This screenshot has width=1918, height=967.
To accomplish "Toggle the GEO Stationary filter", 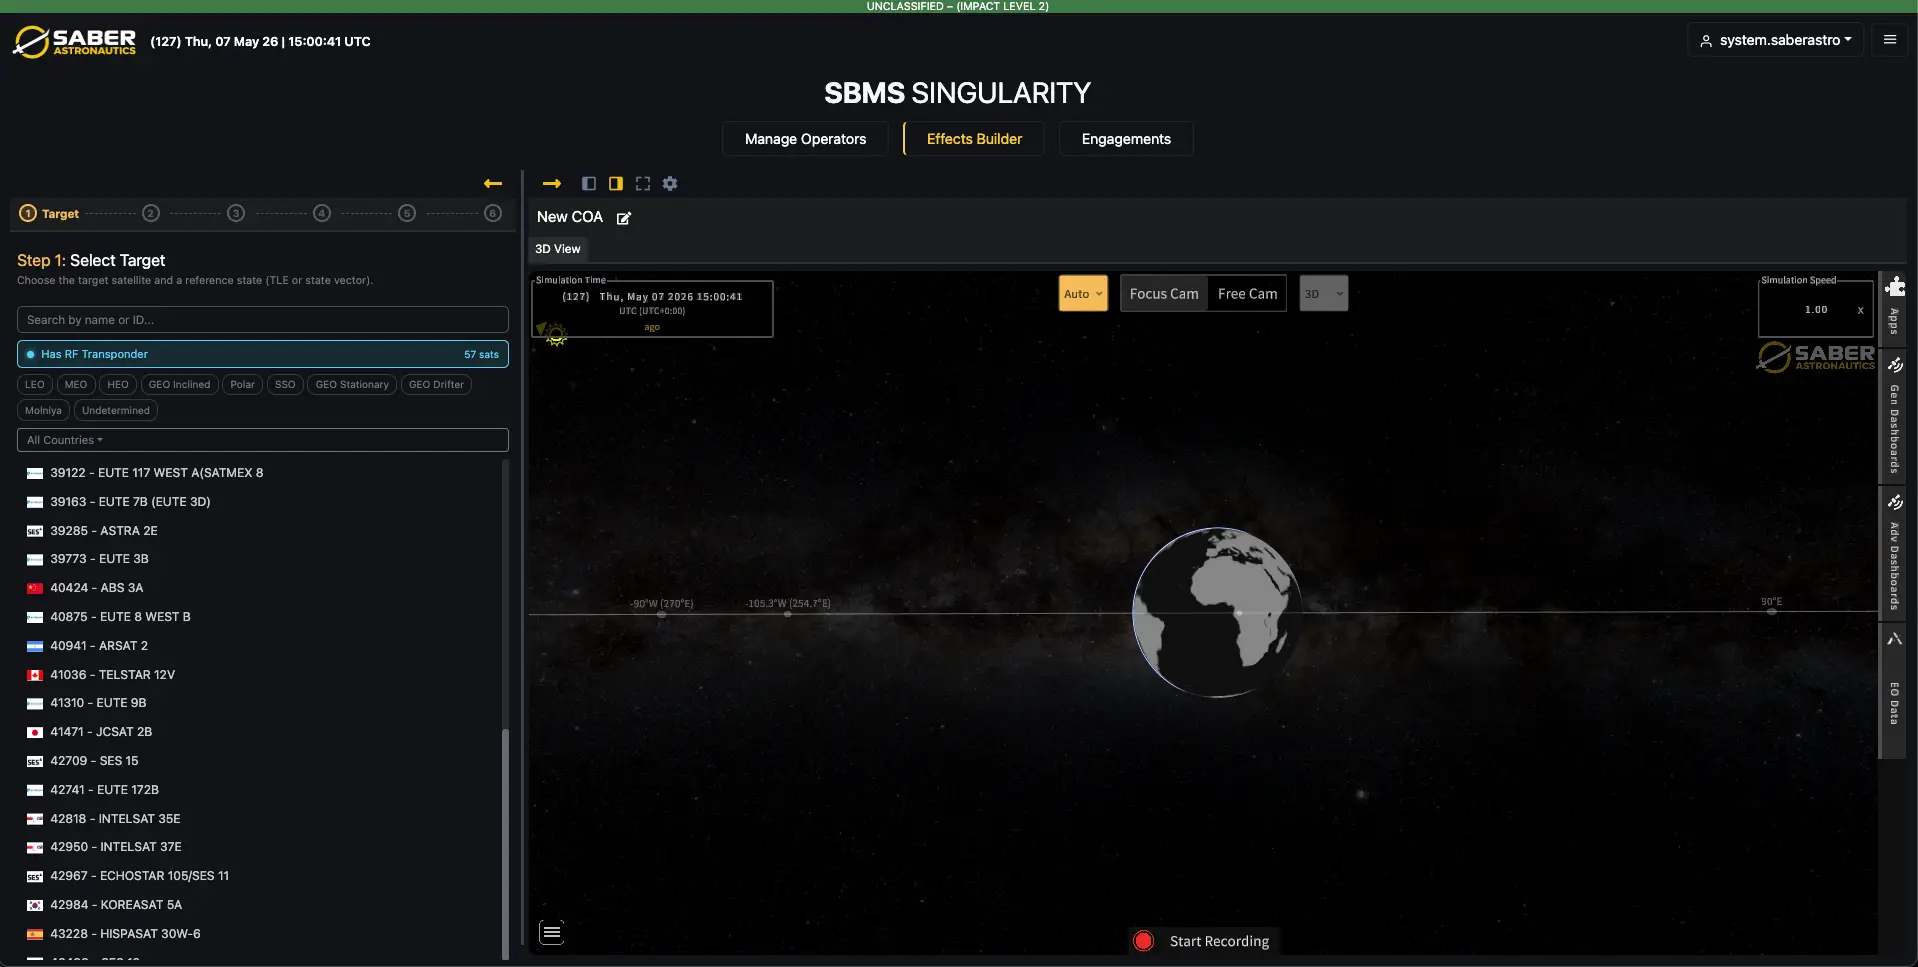I will tap(352, 384).
